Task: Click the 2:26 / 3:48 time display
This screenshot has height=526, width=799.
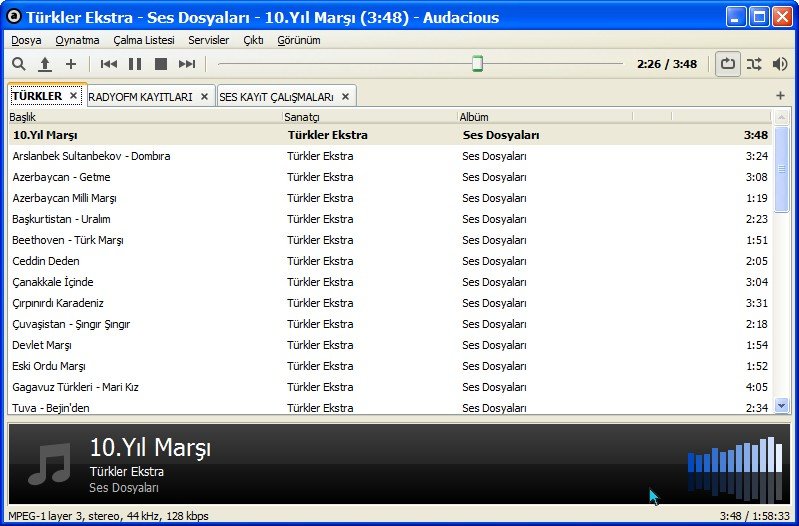Action: click(667, 64)
